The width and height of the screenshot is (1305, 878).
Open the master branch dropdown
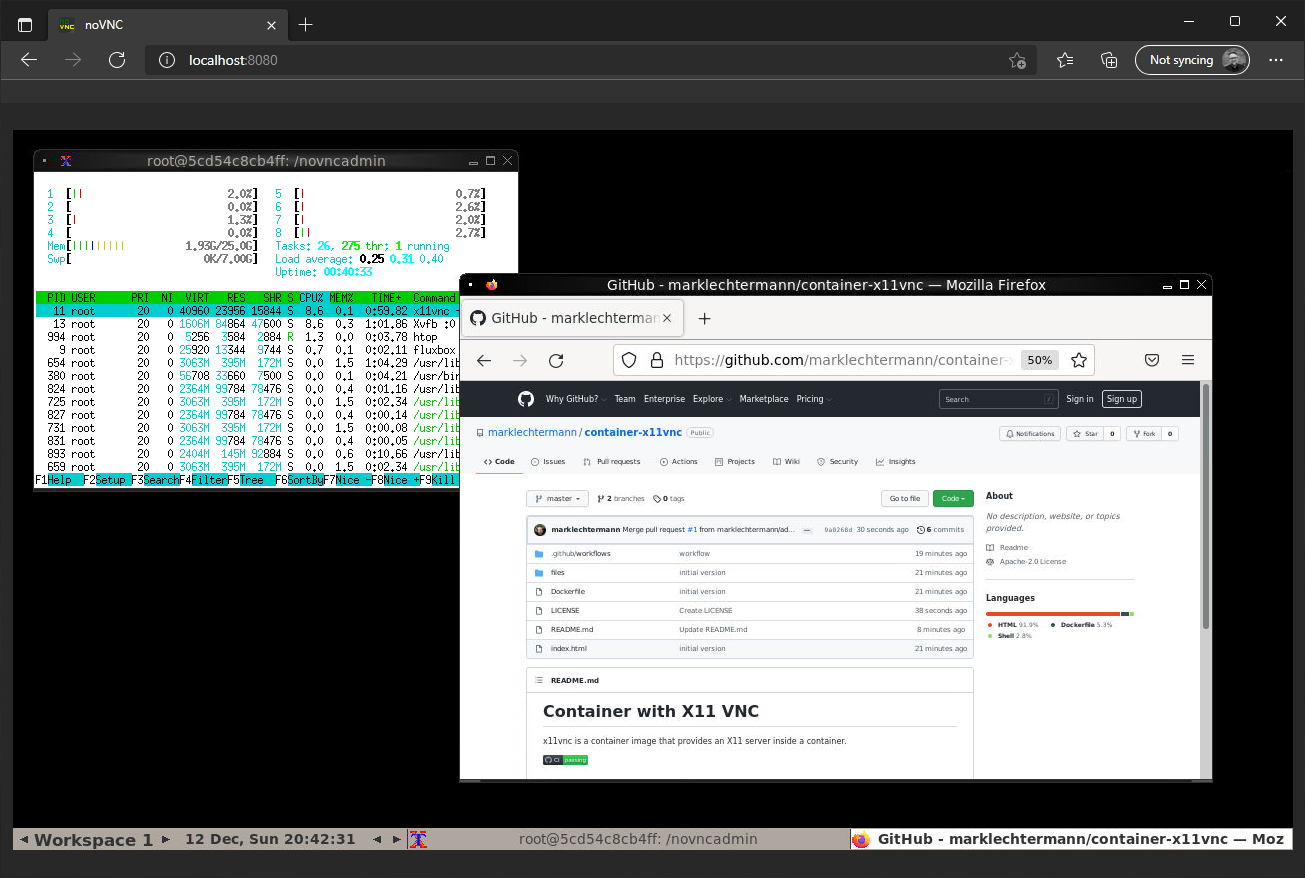[559, 498]
